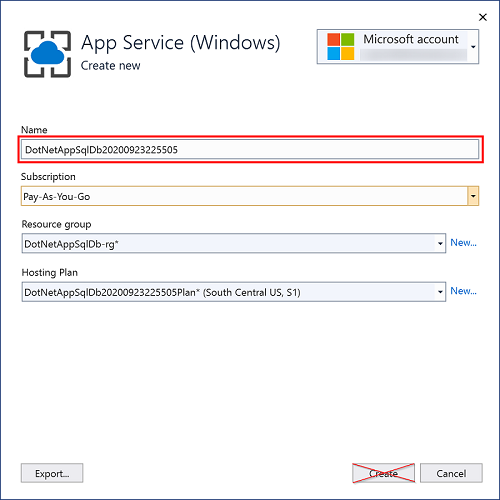Viewport: 500px width, 500px height.
Task: Click the Export... button
Action: (x=52, y=473)
